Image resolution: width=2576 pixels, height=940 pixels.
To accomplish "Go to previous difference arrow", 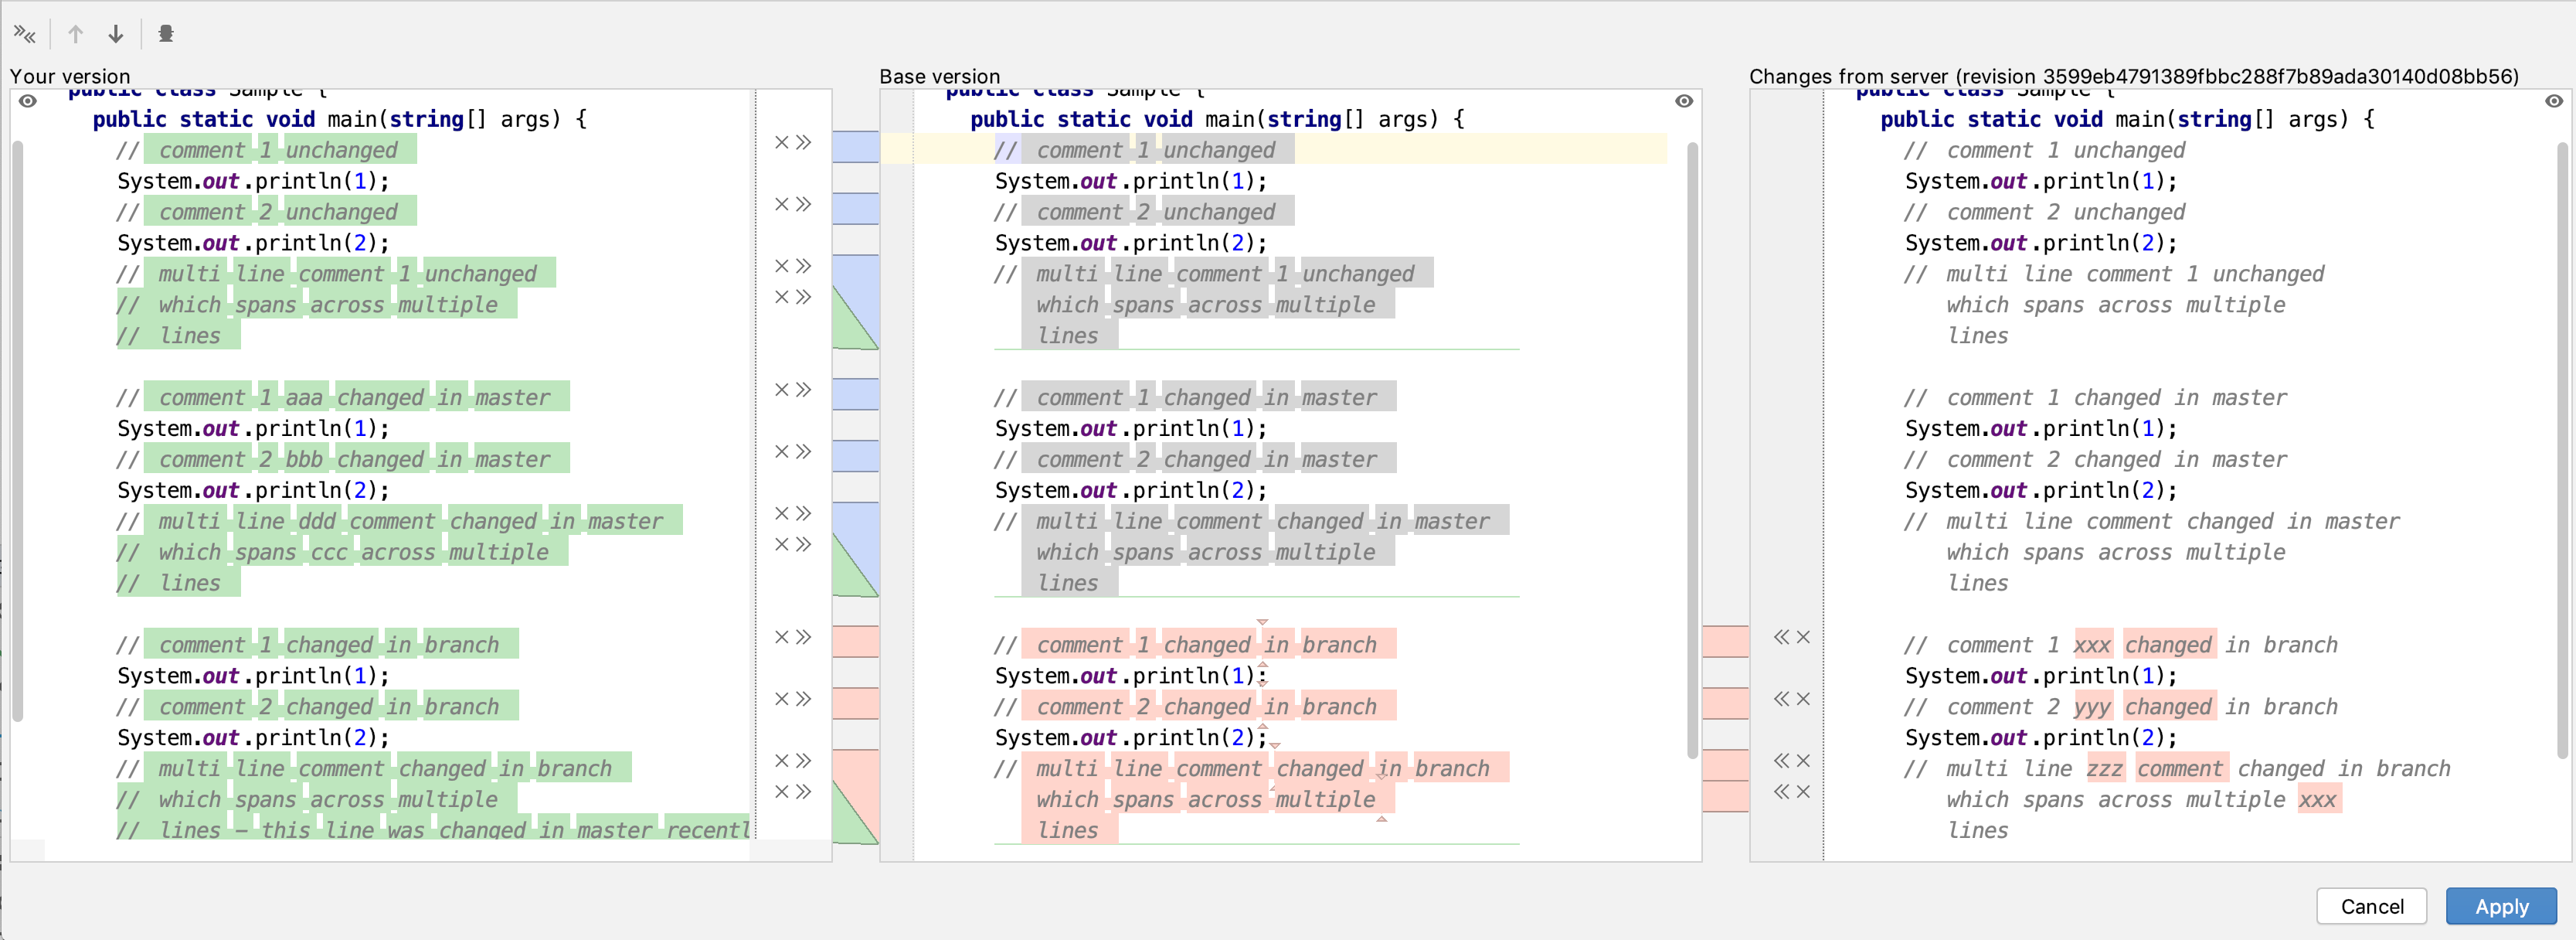I will pyautogui.click(x=76, y=35).
